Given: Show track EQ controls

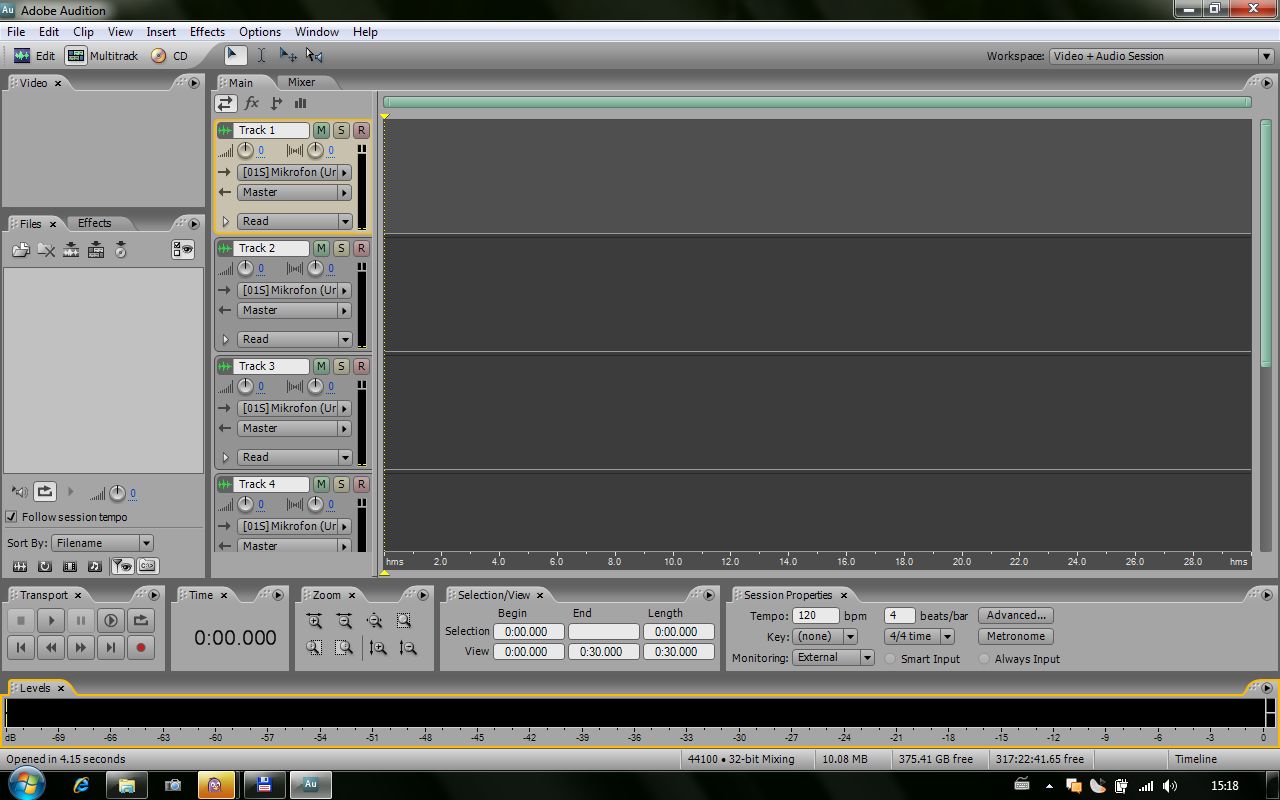Looking at the screenshot, I should [301, 103].
